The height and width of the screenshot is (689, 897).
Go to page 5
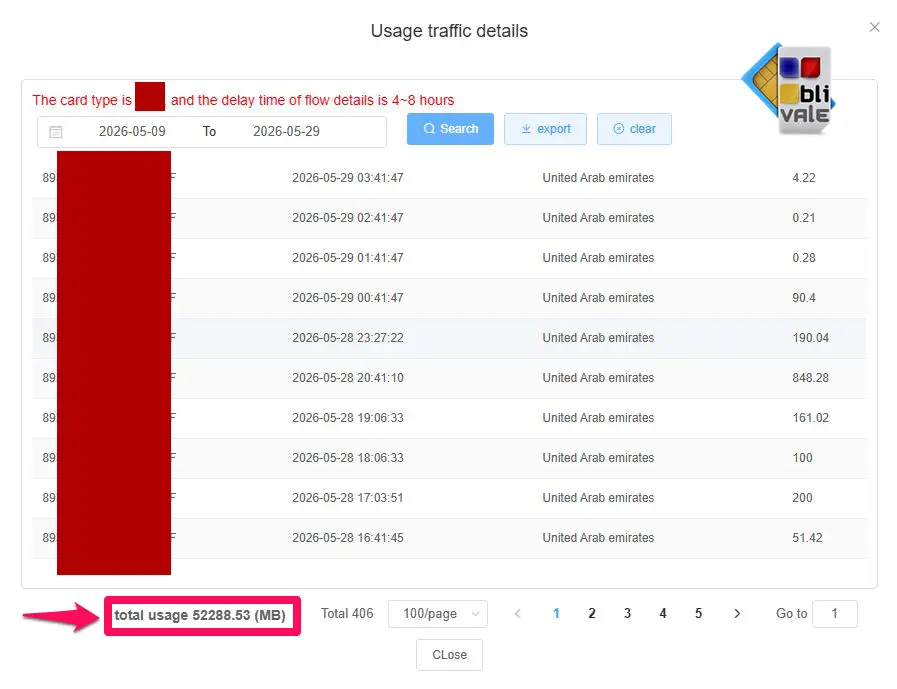(698, 613)
